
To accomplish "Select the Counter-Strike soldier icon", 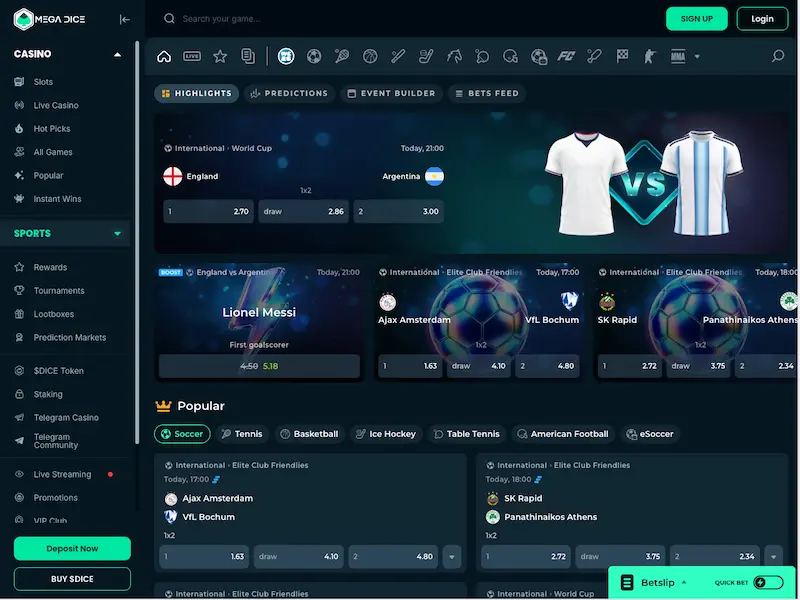I will 649,56.
